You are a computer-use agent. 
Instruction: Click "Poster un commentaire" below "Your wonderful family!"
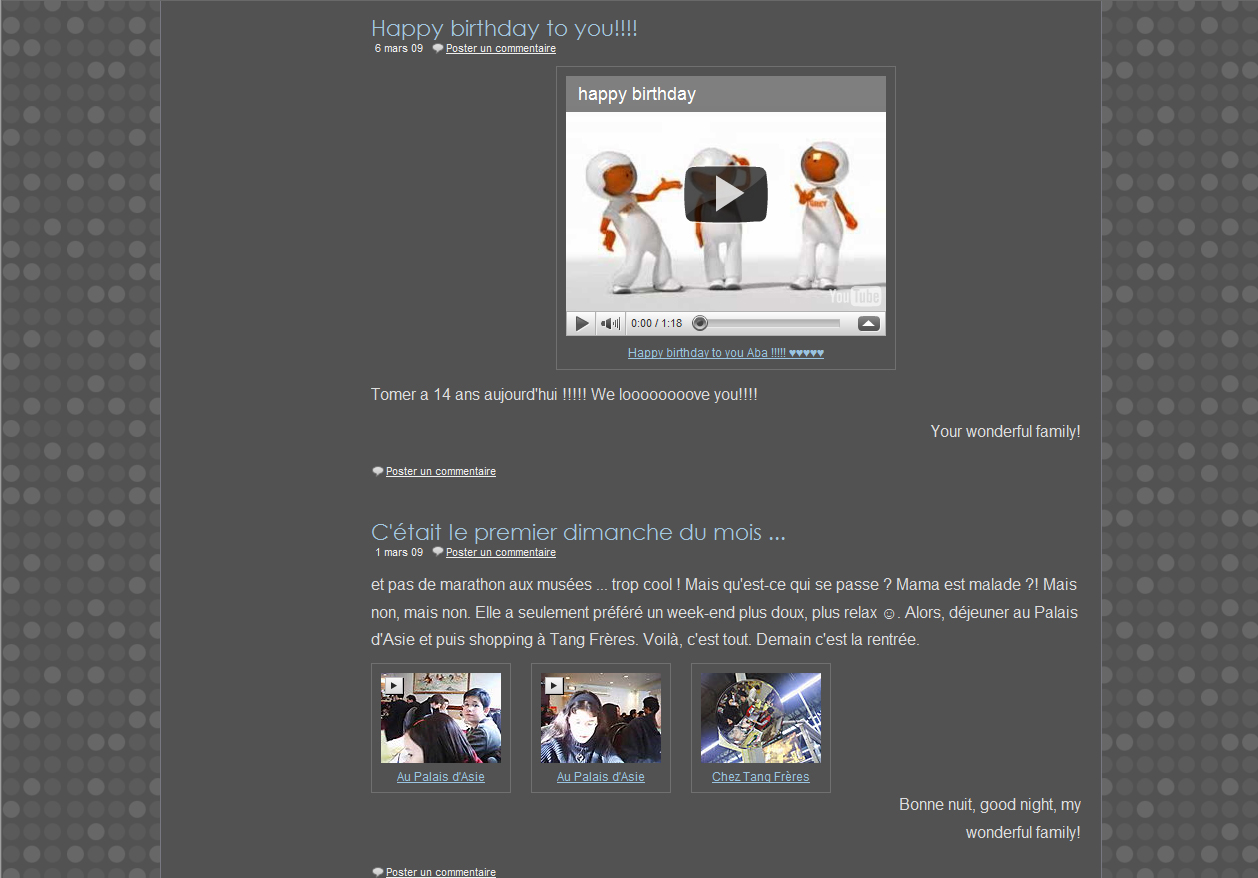pos(440,472)
